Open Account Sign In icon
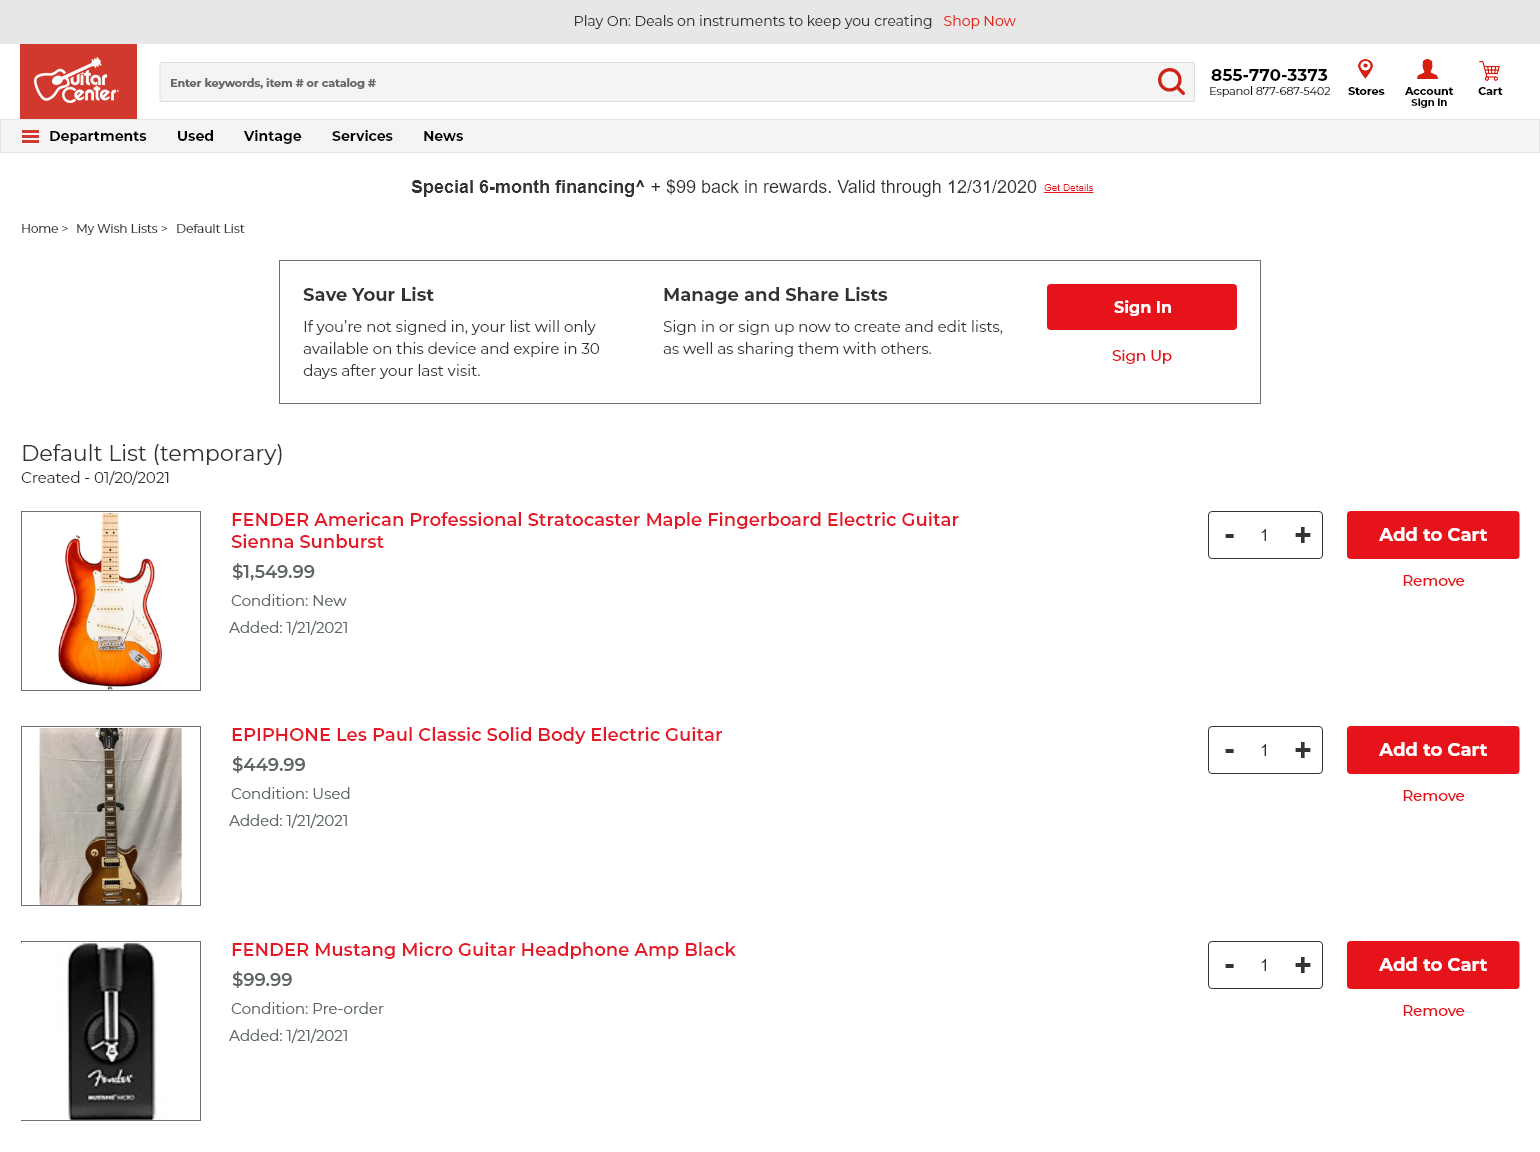 point(1428,82)
